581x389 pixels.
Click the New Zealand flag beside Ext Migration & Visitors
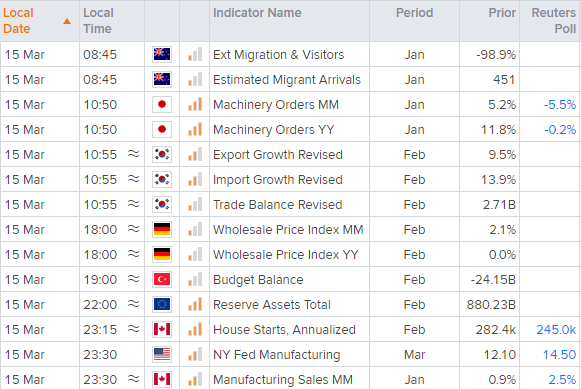point(162,54)
